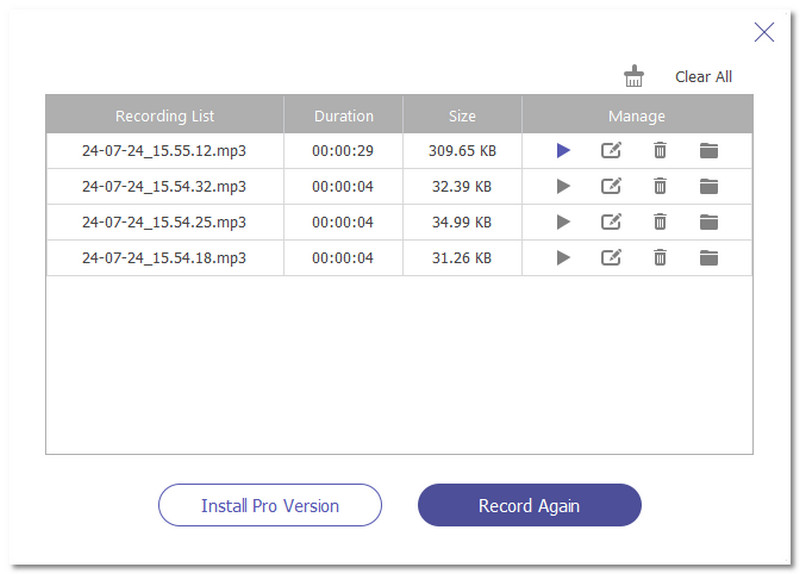Click edit icon for the 15.54.18 recording
800x574 pixels.
tap(611, 258)
